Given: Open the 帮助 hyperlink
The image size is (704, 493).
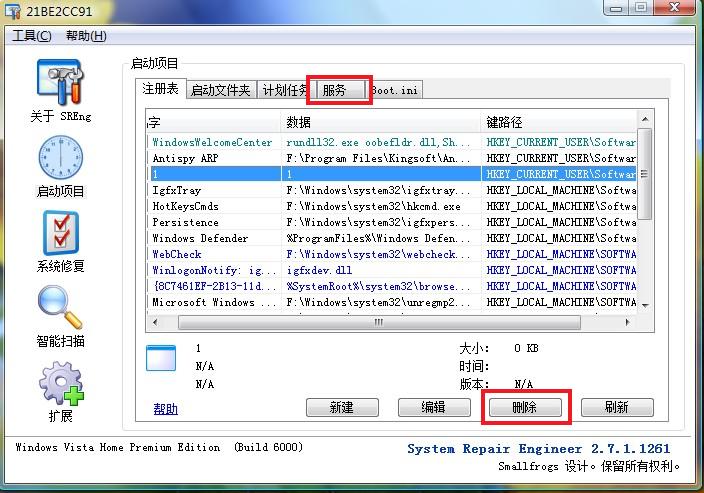Looking at the screenshot, I should point(165,409).
